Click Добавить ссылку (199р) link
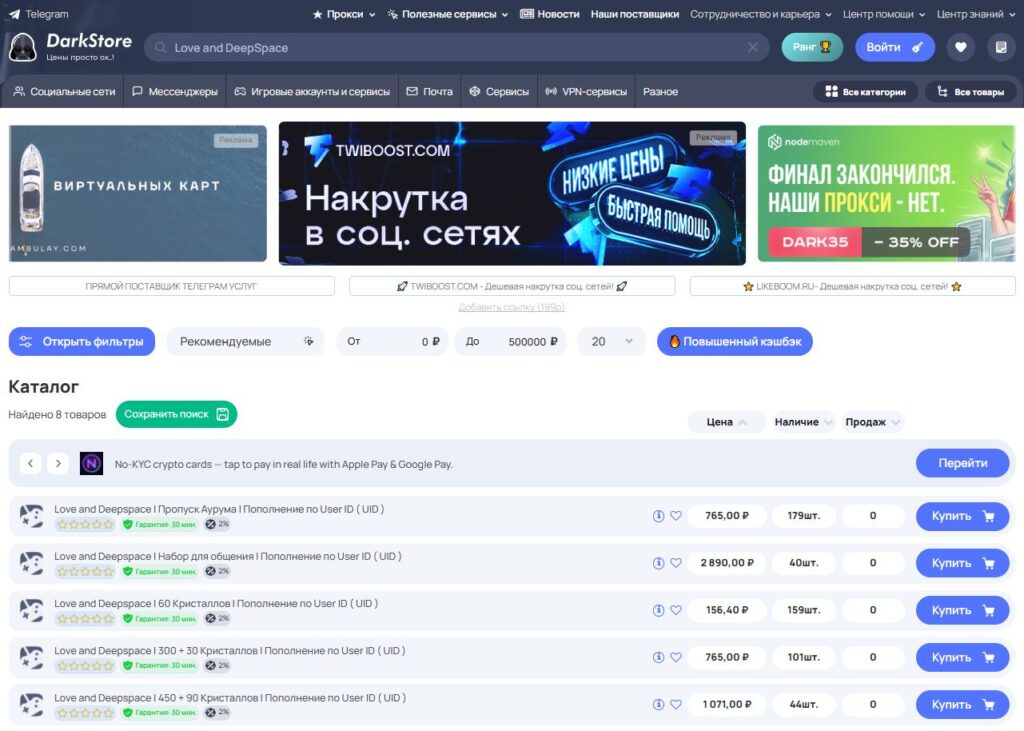 (512, 307)
